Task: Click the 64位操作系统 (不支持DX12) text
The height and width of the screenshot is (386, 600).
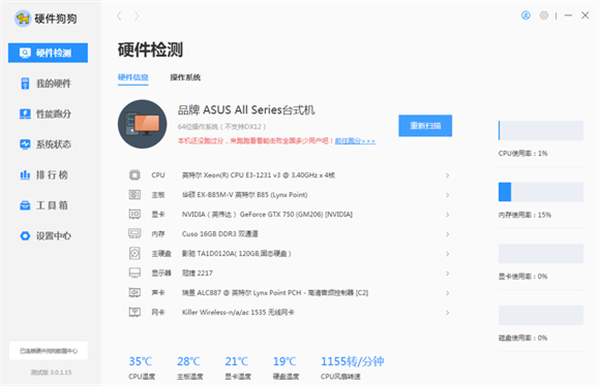Action: point(222,127)
